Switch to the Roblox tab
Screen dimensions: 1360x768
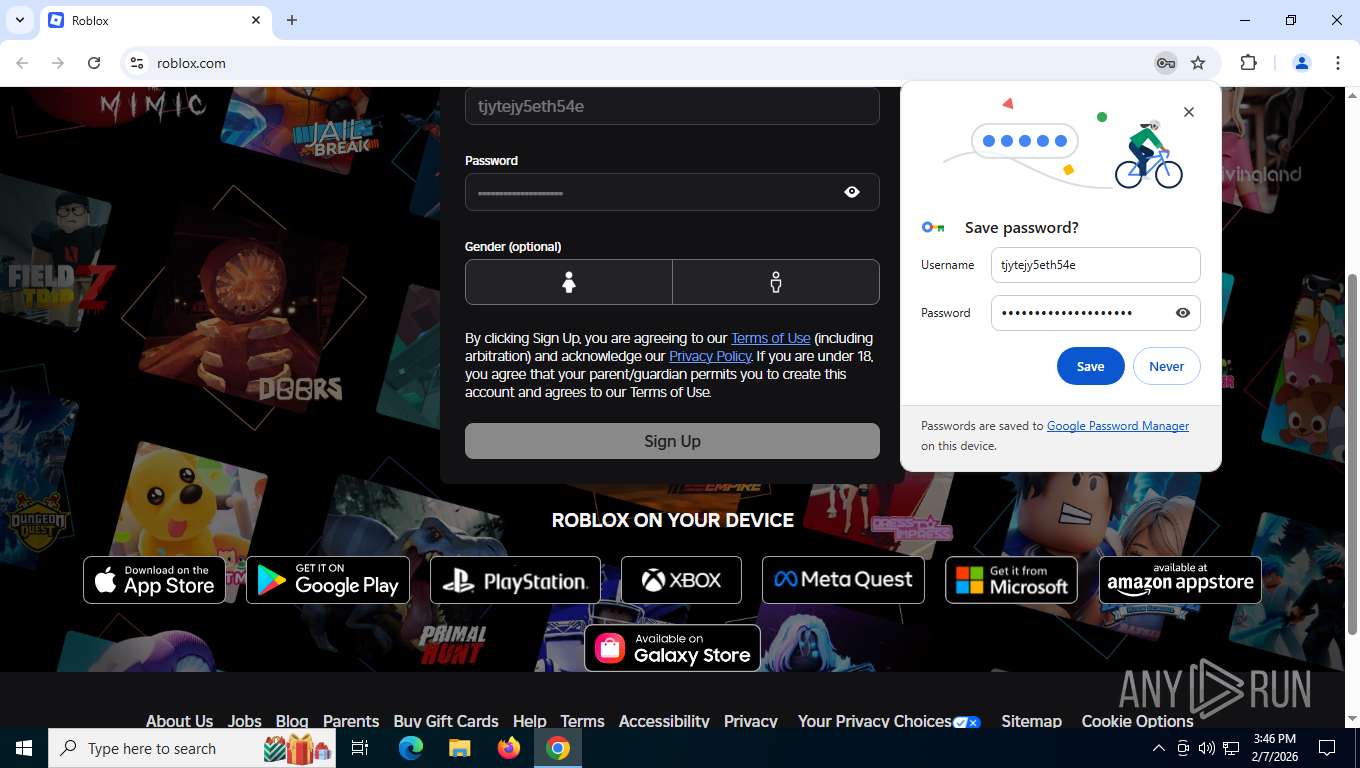[155, 20]
